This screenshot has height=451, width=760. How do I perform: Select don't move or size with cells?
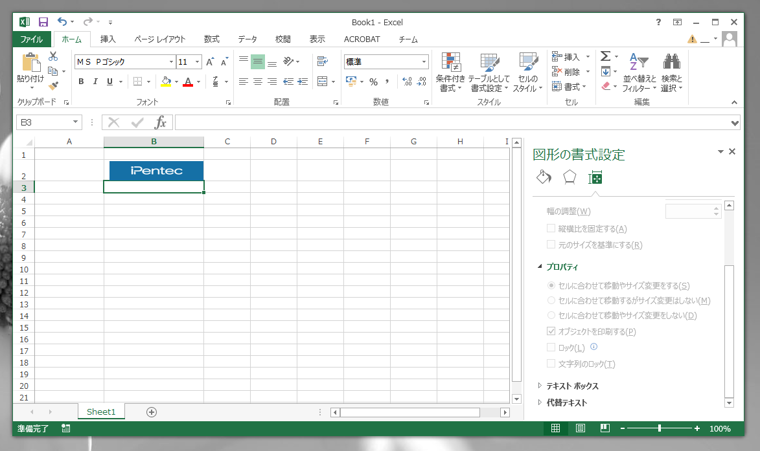pos(551,315)
